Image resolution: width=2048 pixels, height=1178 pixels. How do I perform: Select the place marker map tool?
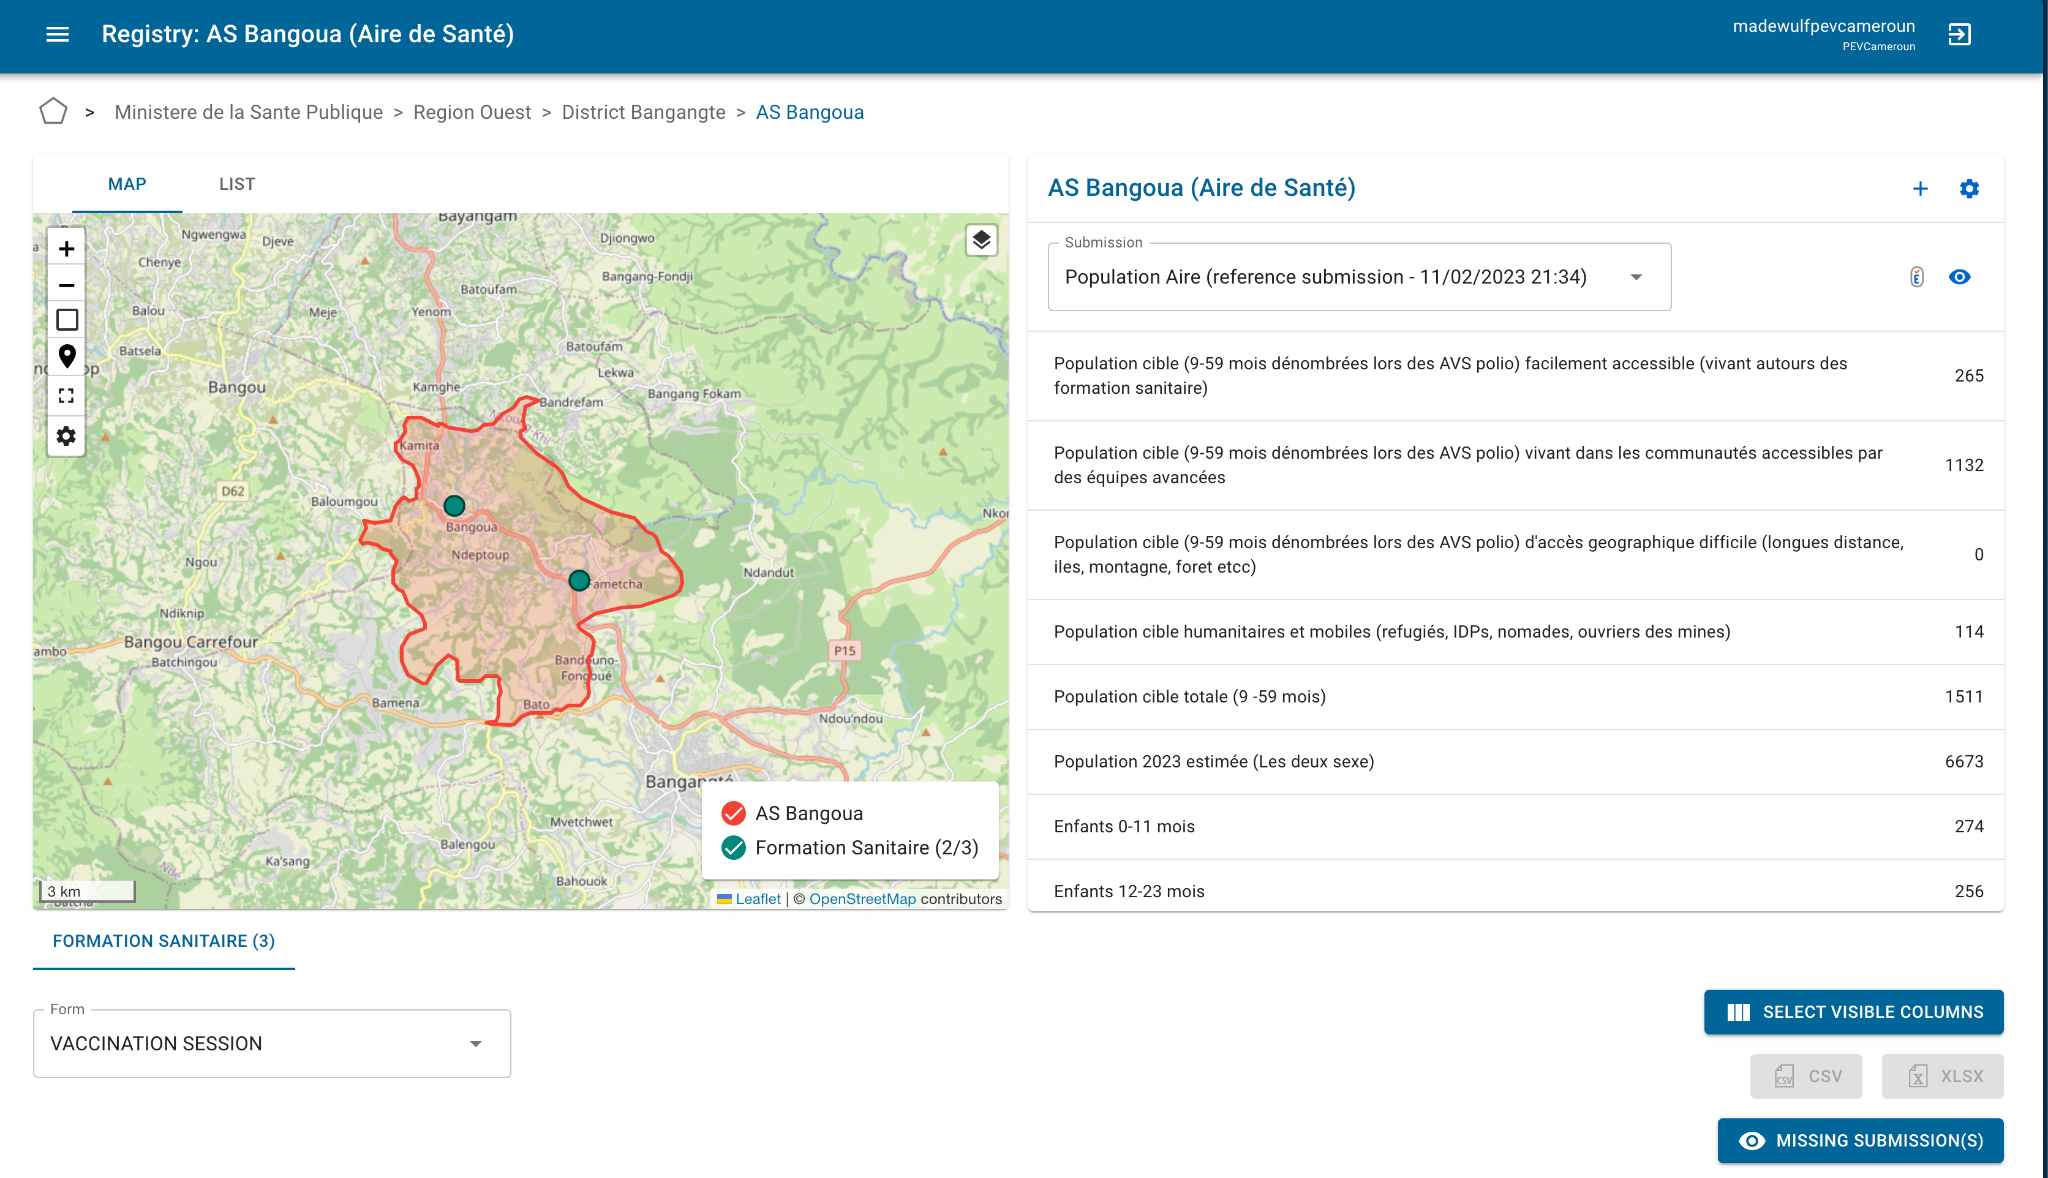pos(67,356)
